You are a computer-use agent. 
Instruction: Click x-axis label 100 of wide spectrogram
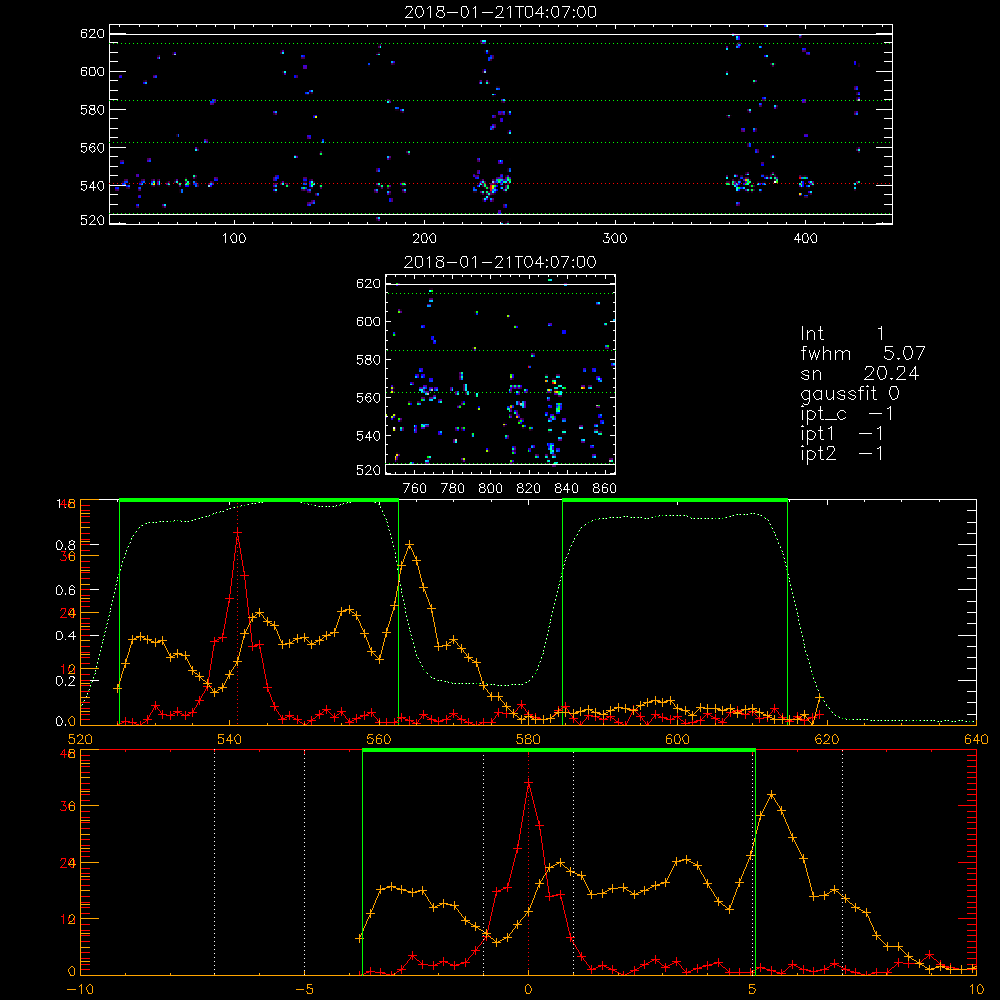[234, 239]
